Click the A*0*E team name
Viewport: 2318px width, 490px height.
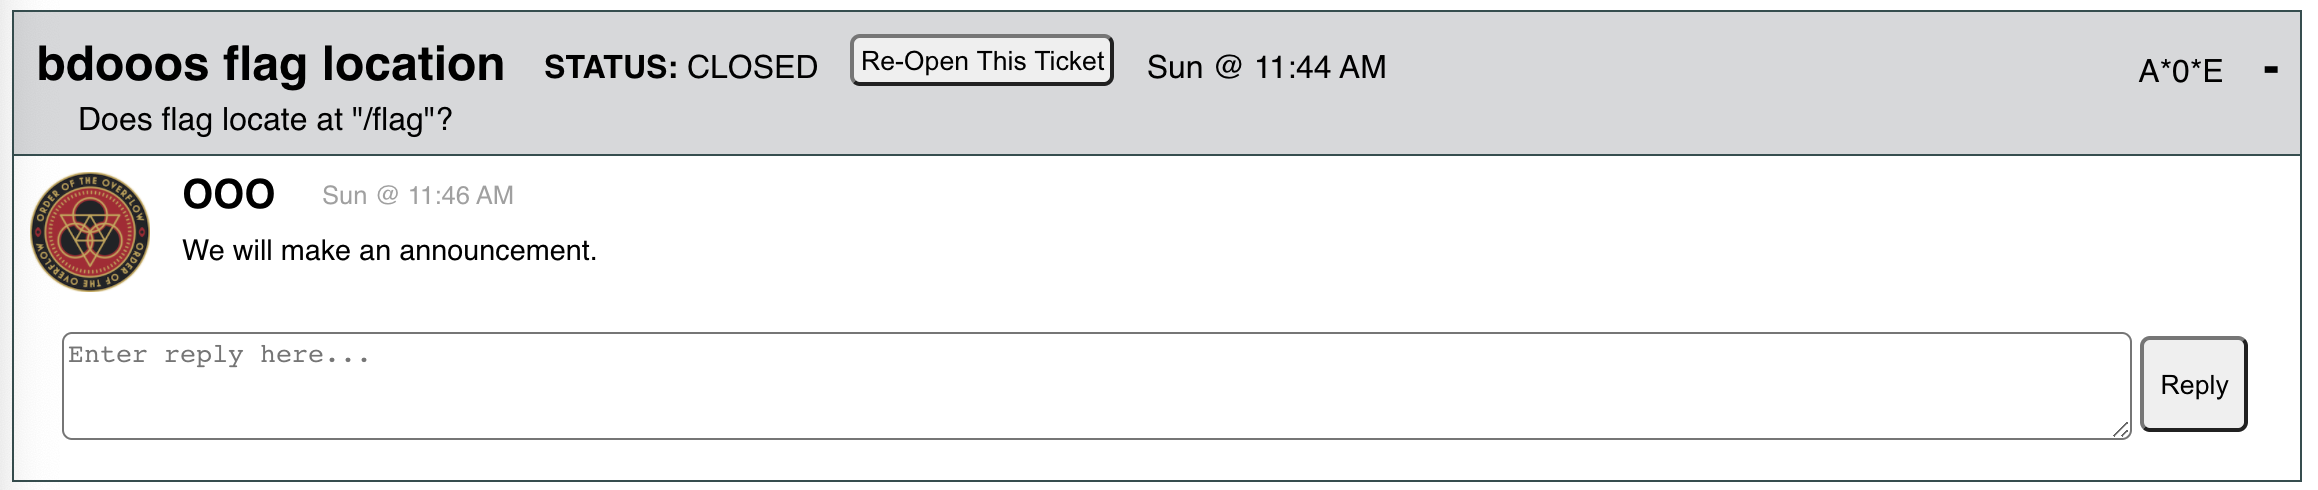pyautogui.click(x=2180, y=71)
